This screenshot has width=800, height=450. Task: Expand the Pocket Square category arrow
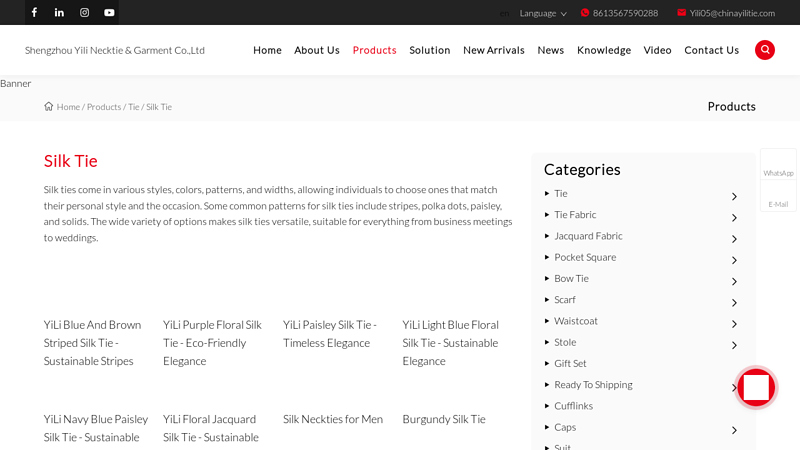click(734, 261)
